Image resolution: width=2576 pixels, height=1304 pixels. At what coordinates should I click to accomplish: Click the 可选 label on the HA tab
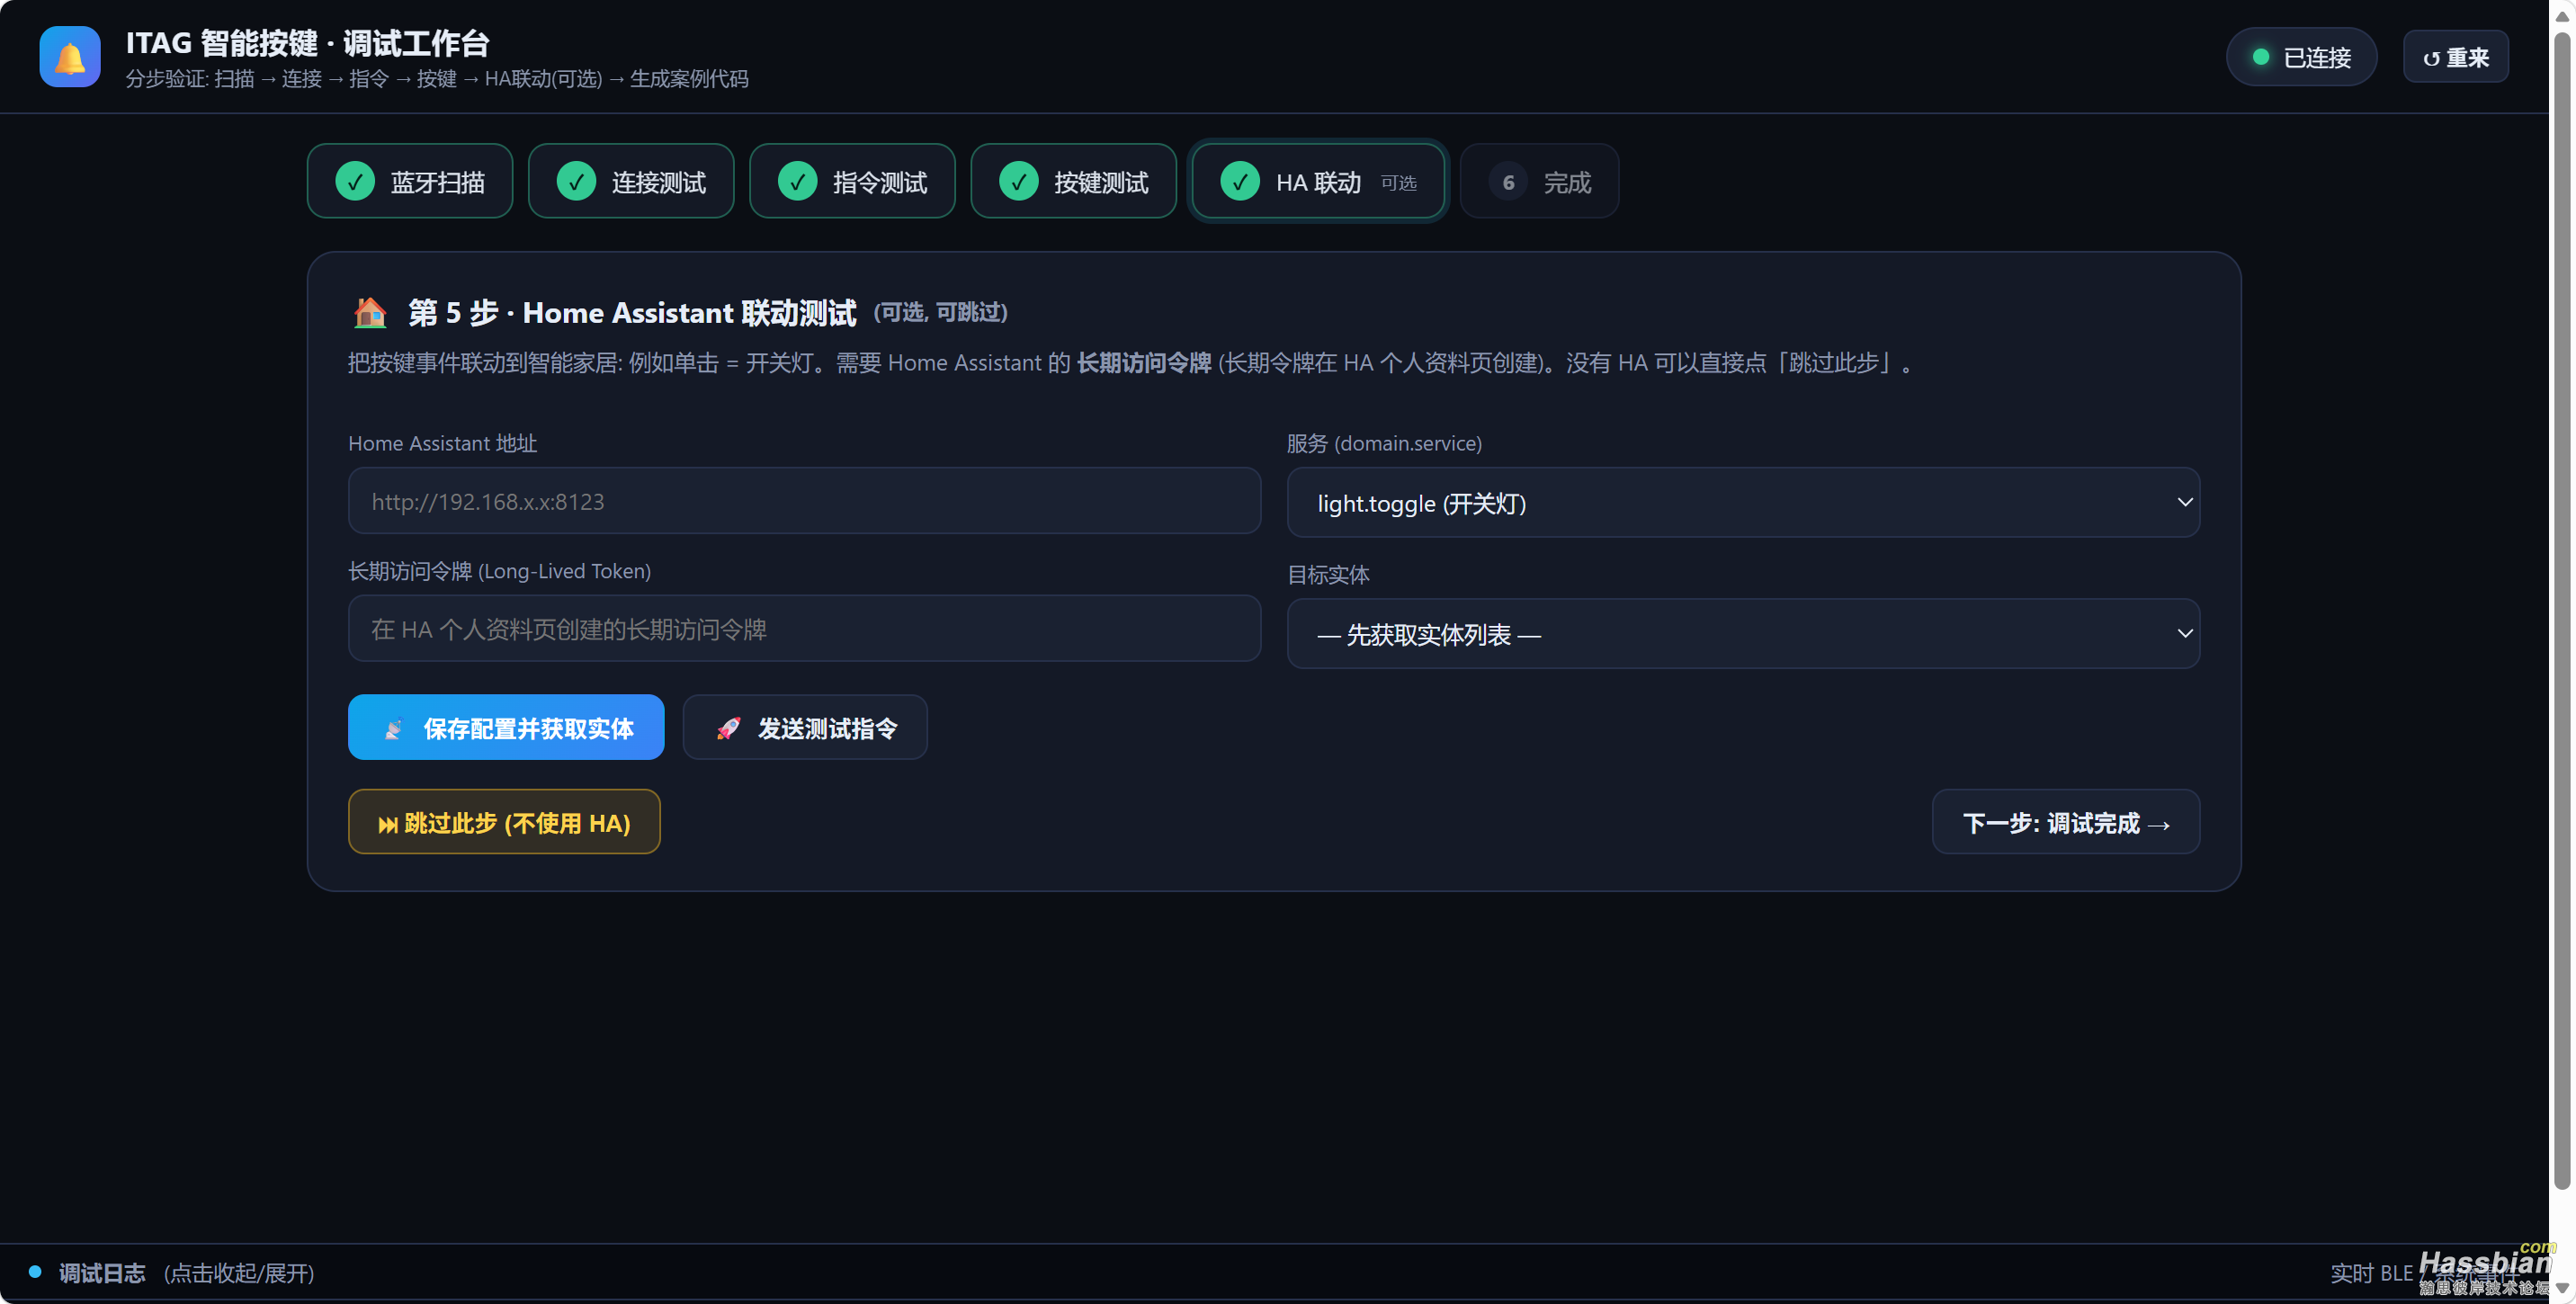tap(1398, 183)
